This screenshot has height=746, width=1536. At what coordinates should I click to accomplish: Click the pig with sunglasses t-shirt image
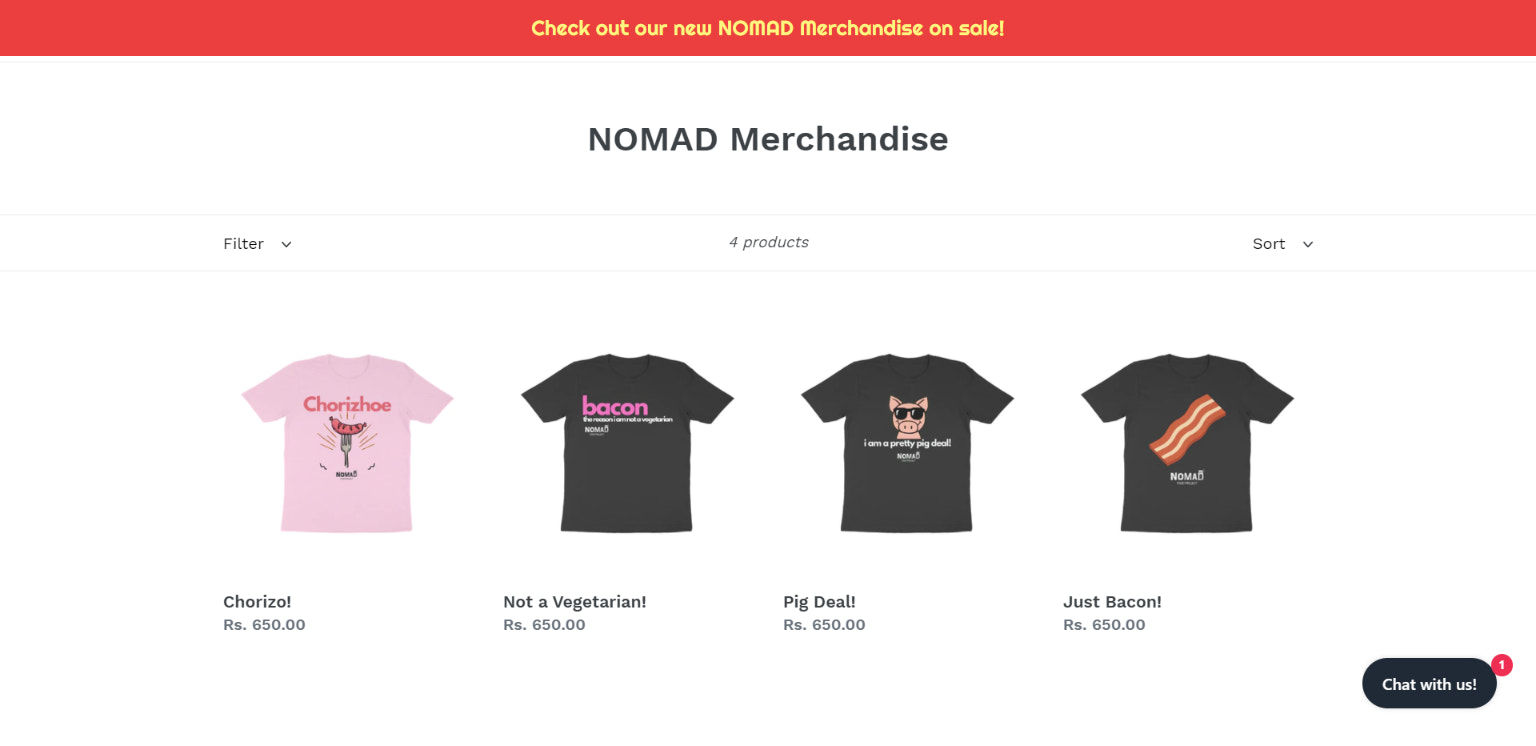point(907,442)
